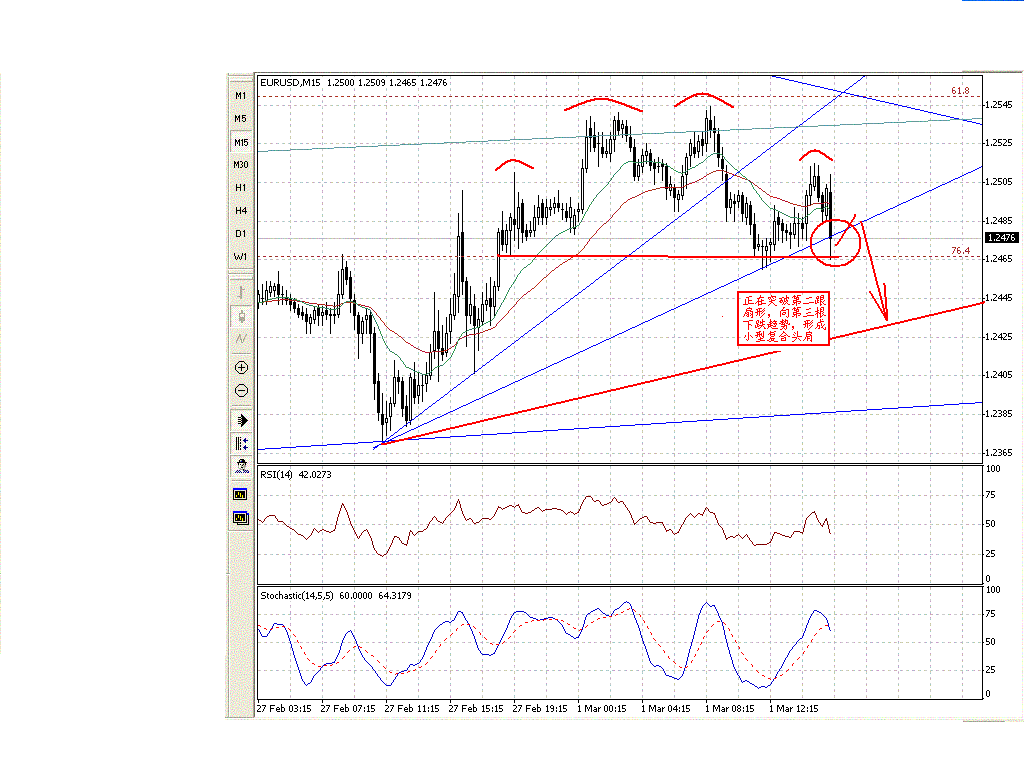Click the zoom out minus icon

(241, 391)
